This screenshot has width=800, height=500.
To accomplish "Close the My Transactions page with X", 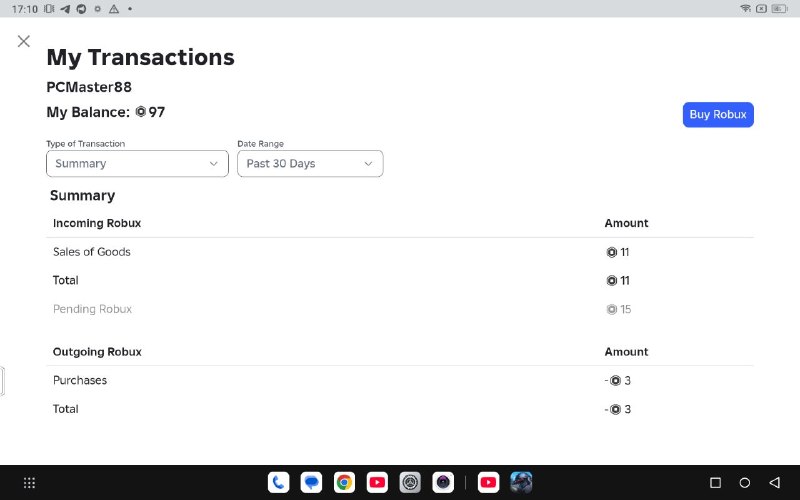I will pyautogui.click(x=23, y=41).
